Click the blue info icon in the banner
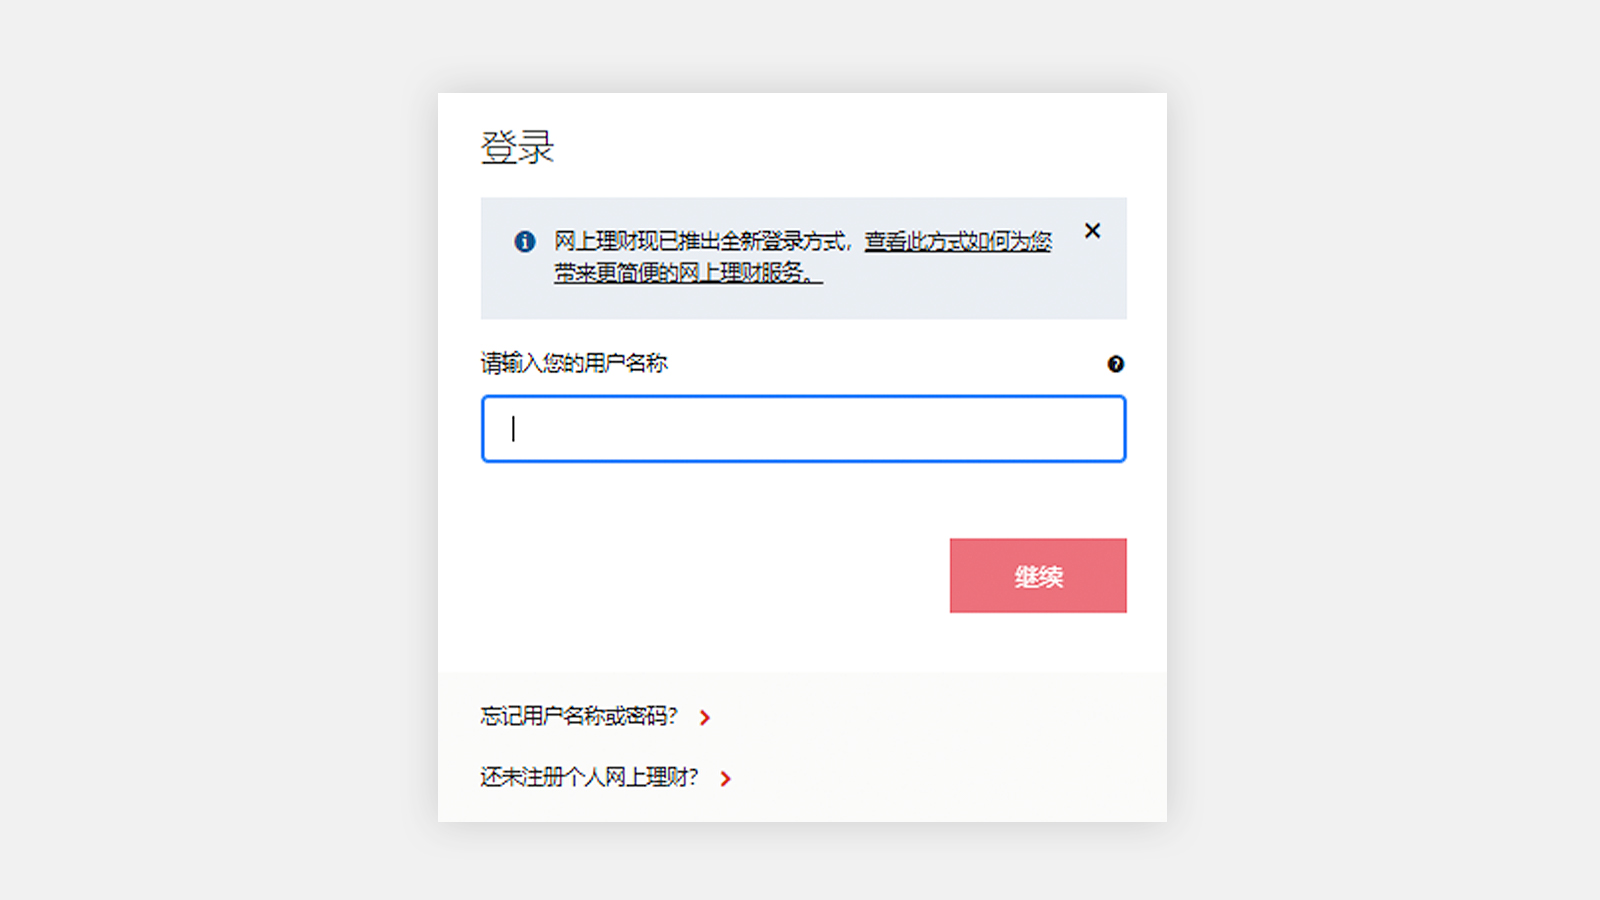 [524, 241]
